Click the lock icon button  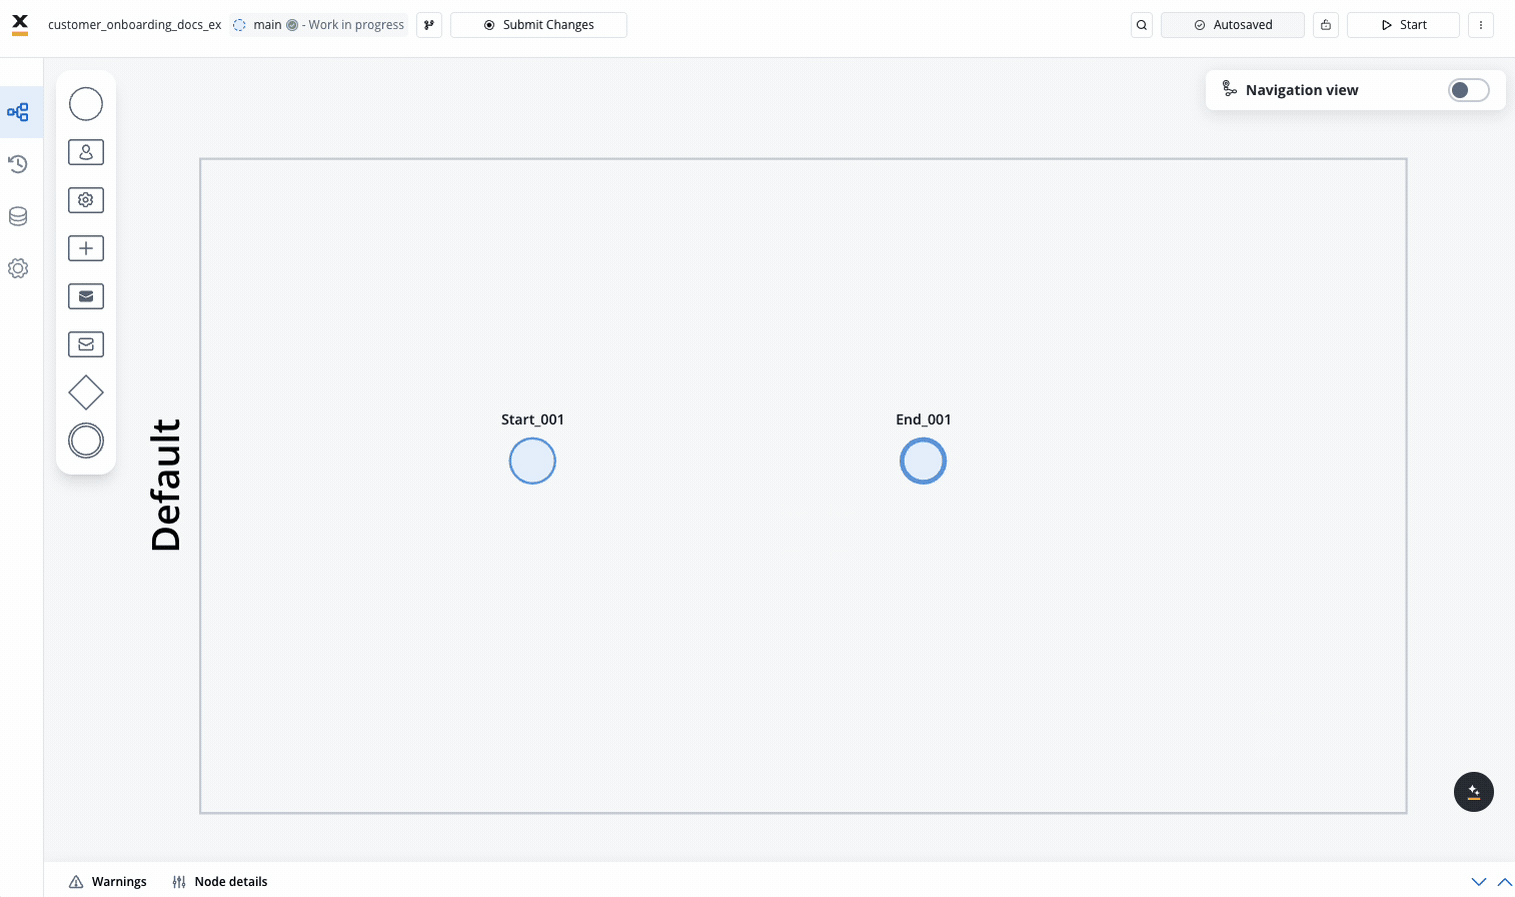coord(1326,25)
